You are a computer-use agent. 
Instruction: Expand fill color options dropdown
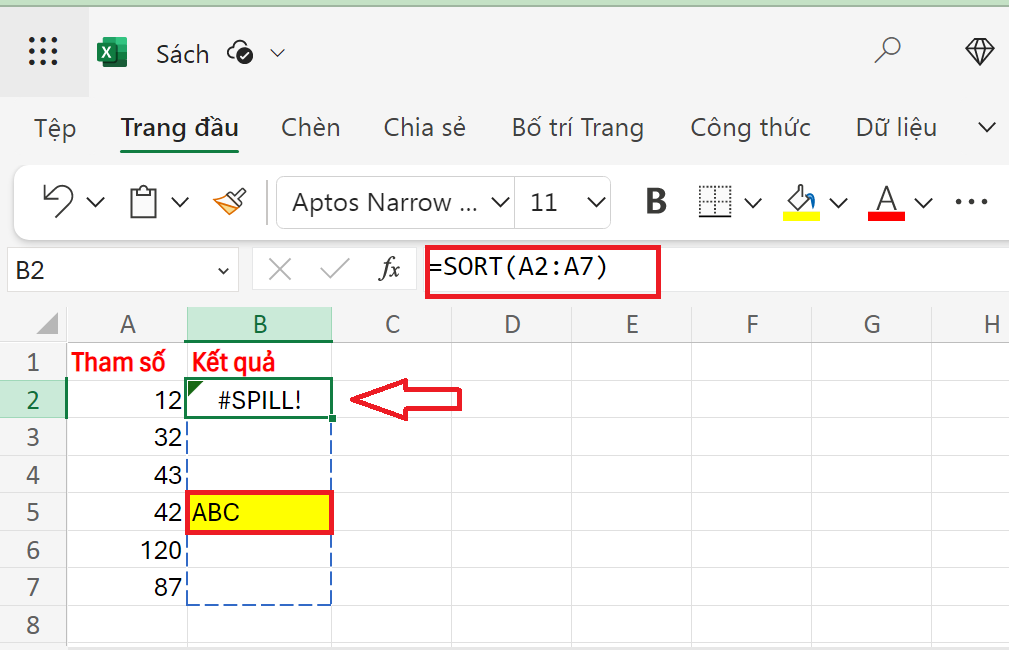coord(838,203)
